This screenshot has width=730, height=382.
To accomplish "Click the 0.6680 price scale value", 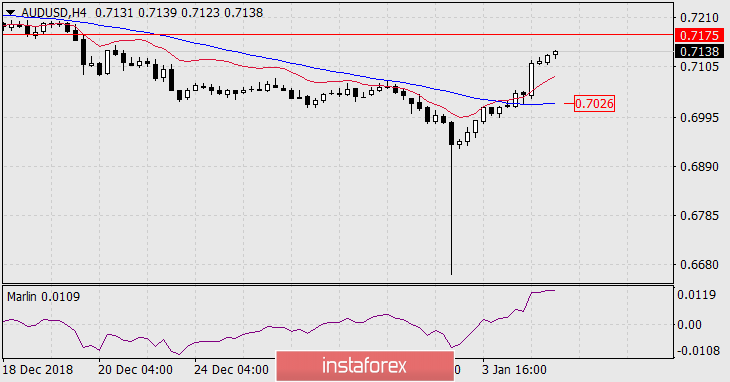I will [x=699, y=265].
